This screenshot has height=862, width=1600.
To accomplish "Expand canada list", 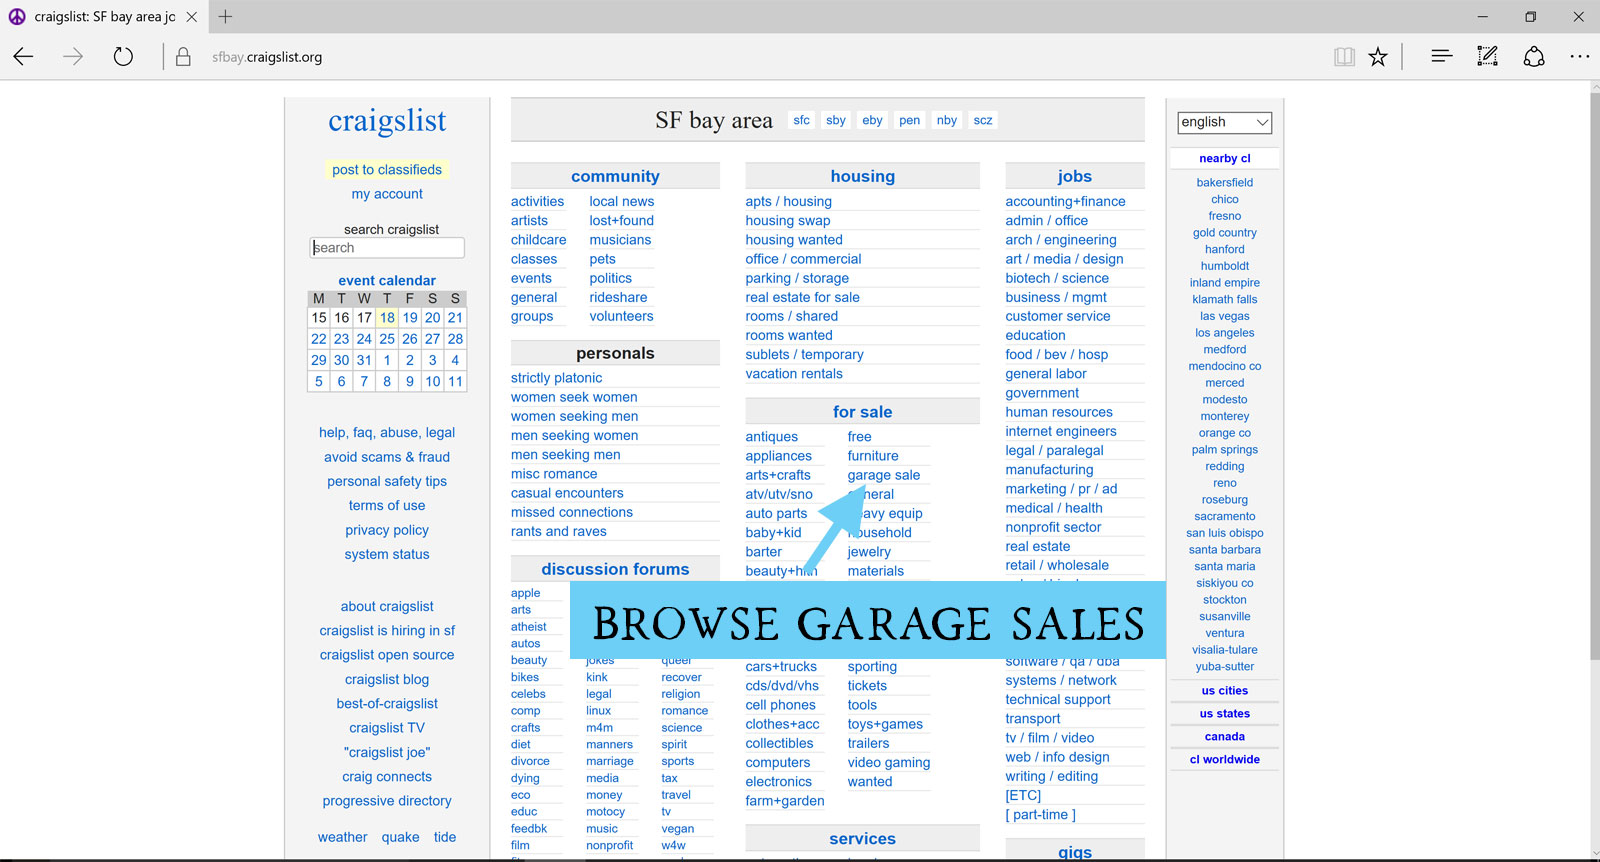I will [1224, 737].
